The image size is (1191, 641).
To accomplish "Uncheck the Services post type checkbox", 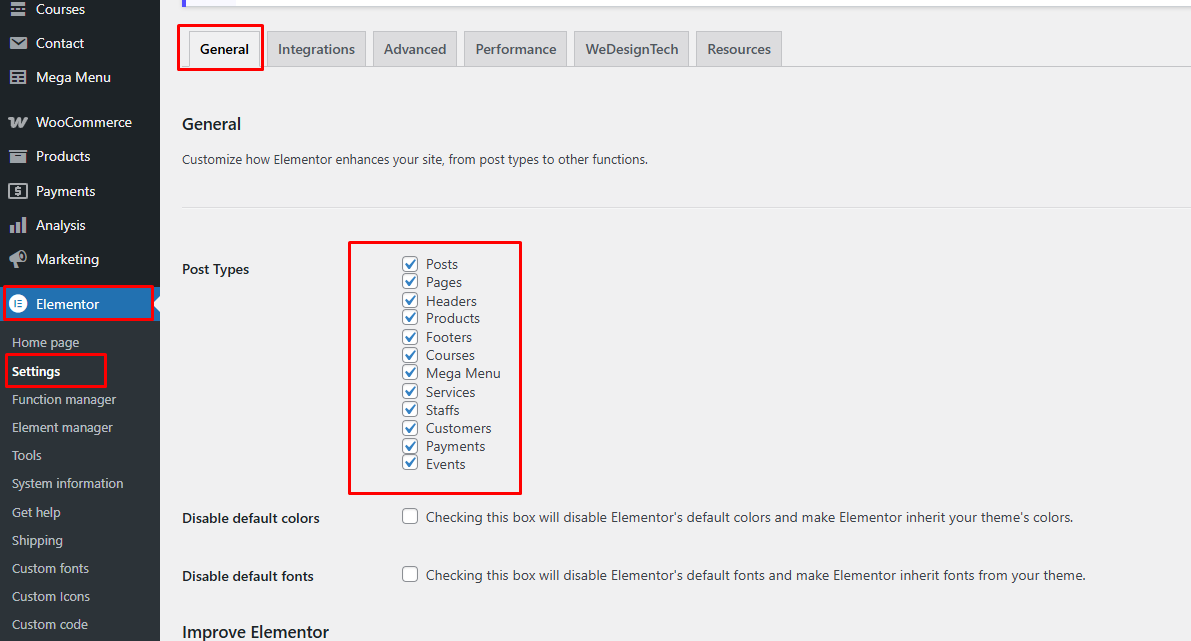I will click(410, 391).
